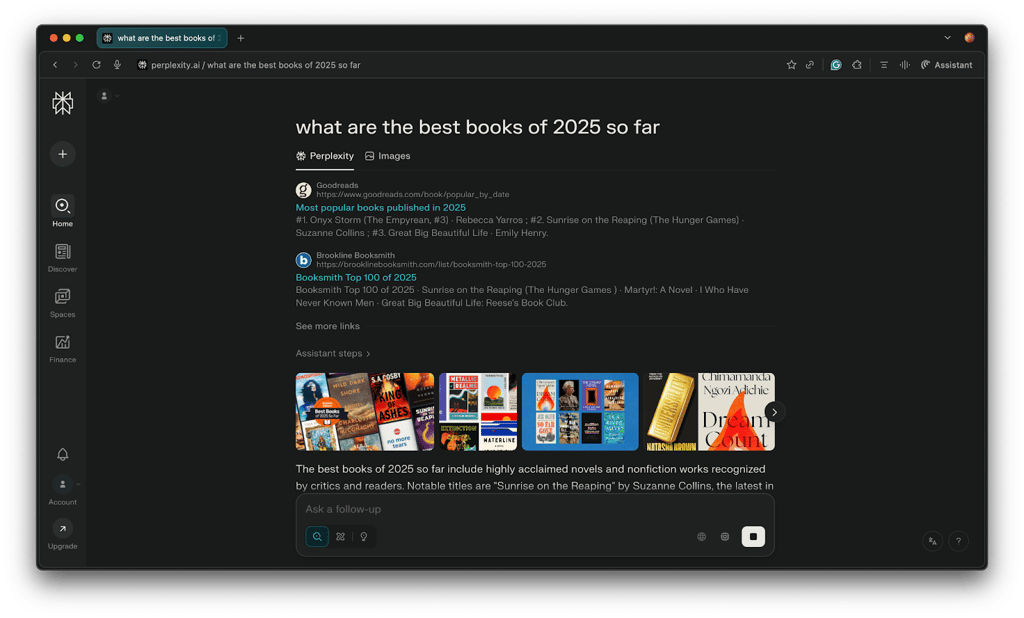Click the Upgrade arrow icon
1024x618 pixels.
(x=63, y=529)
